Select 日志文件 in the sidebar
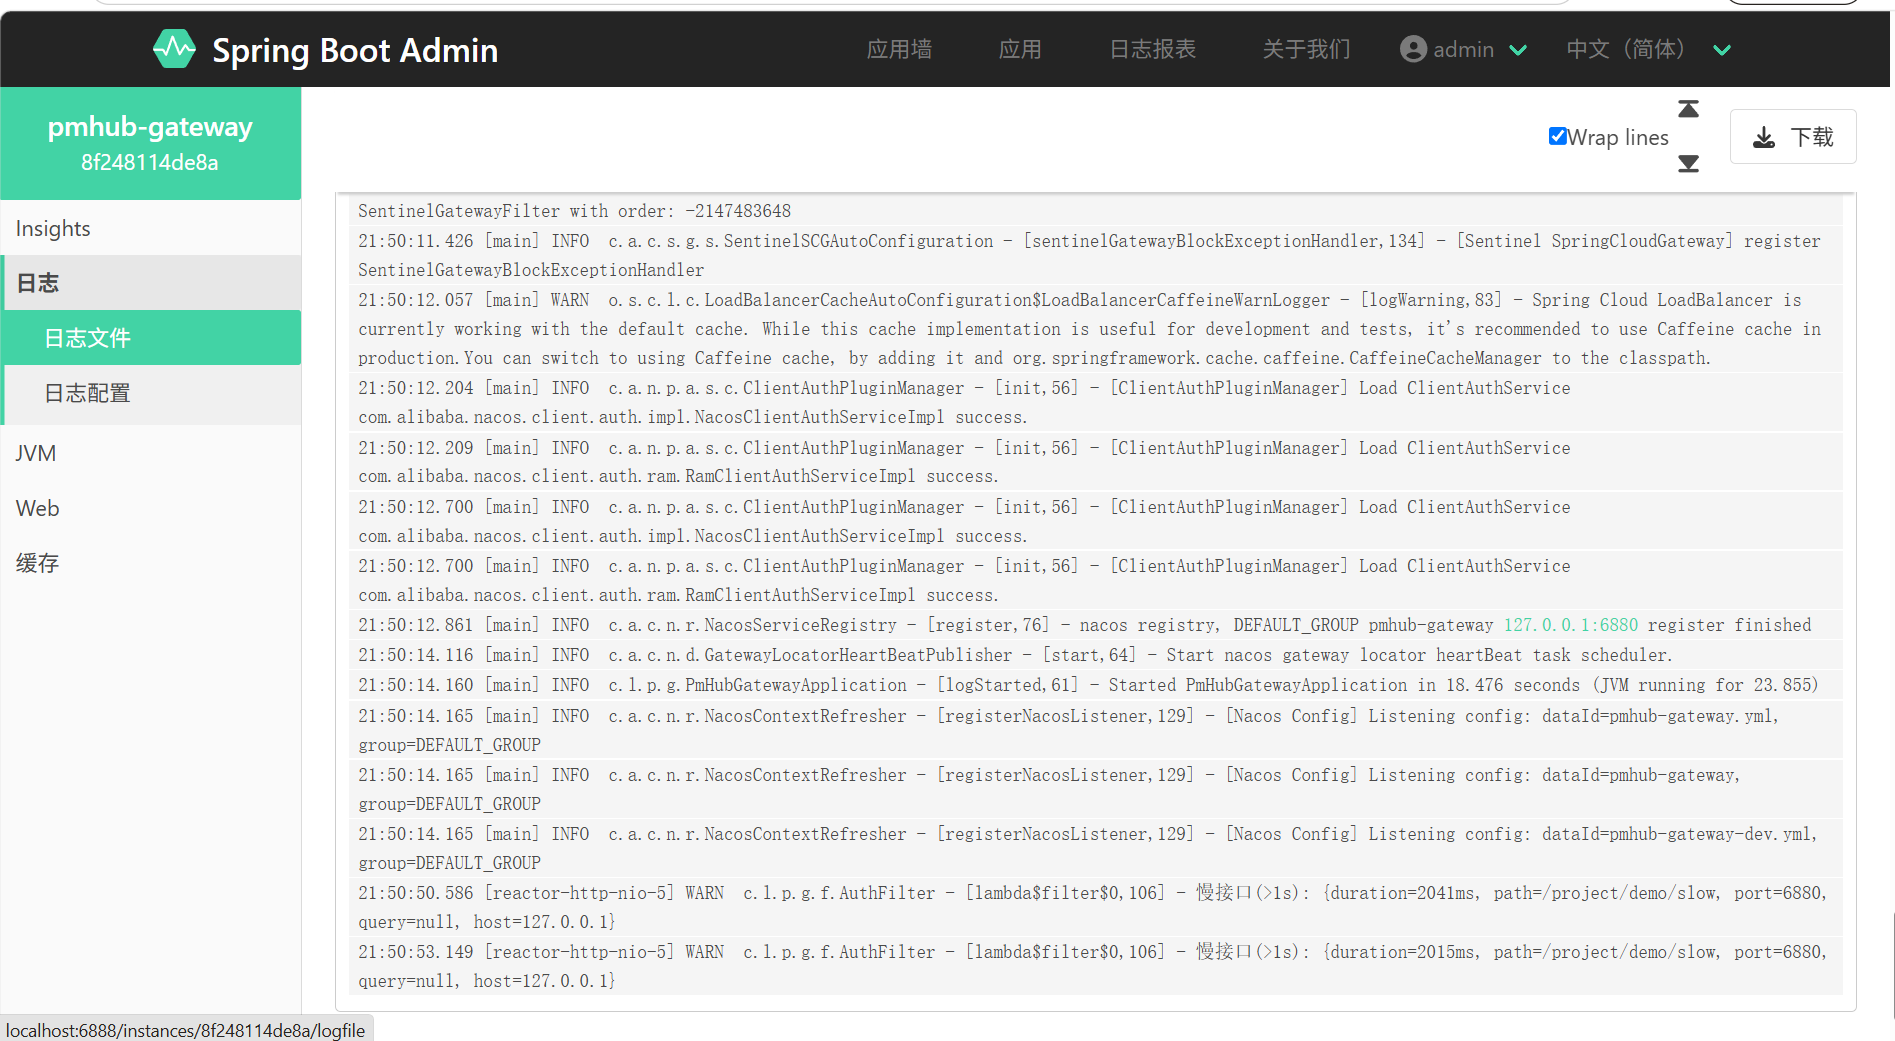Viewport: 1895px width, 1041px height. click(x=151, y=338)
